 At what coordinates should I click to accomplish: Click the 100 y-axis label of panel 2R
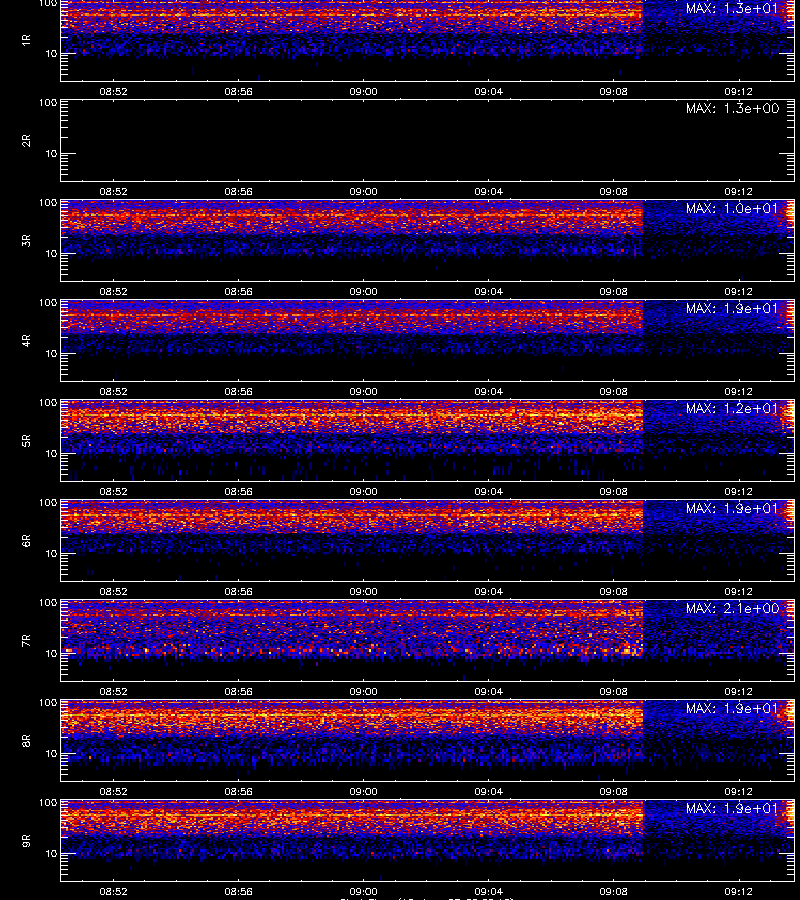(48, 103)
